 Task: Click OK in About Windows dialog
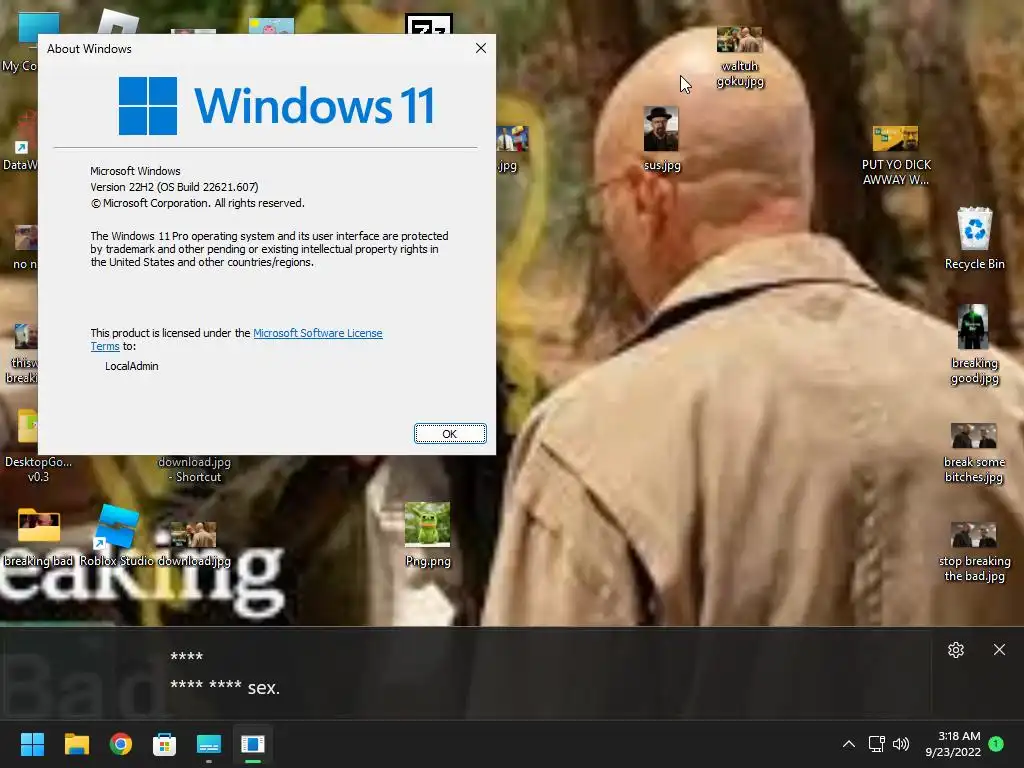point(450,434)
